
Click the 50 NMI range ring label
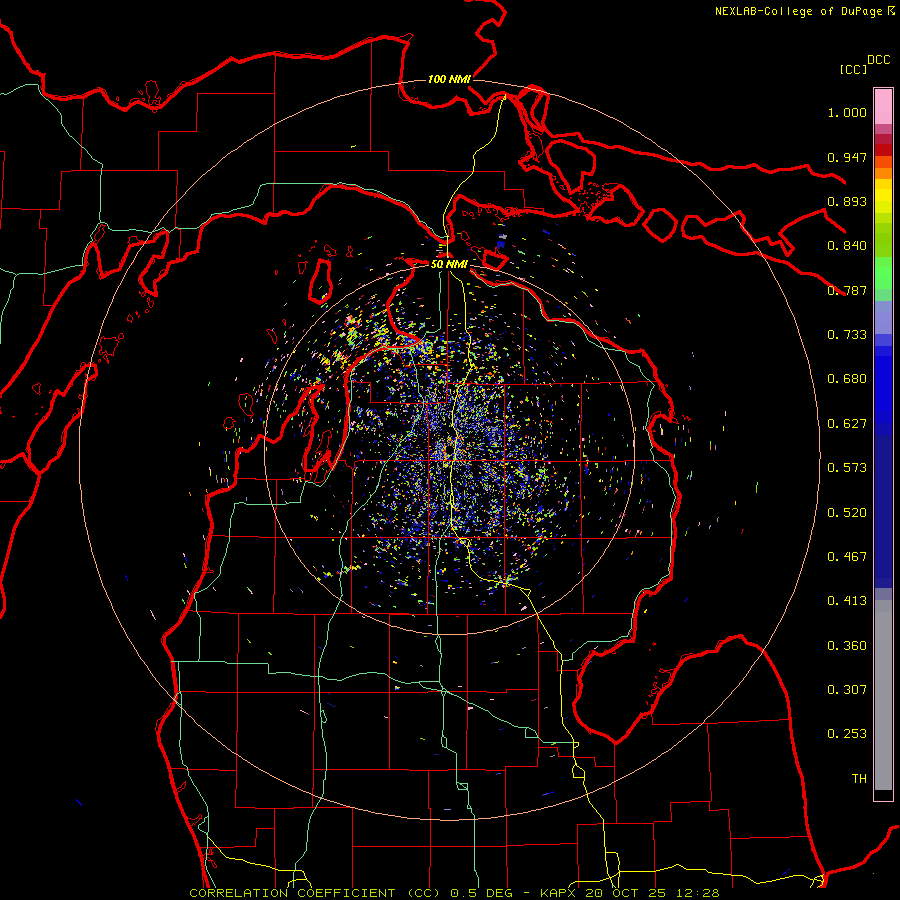[x=449, y=264]
